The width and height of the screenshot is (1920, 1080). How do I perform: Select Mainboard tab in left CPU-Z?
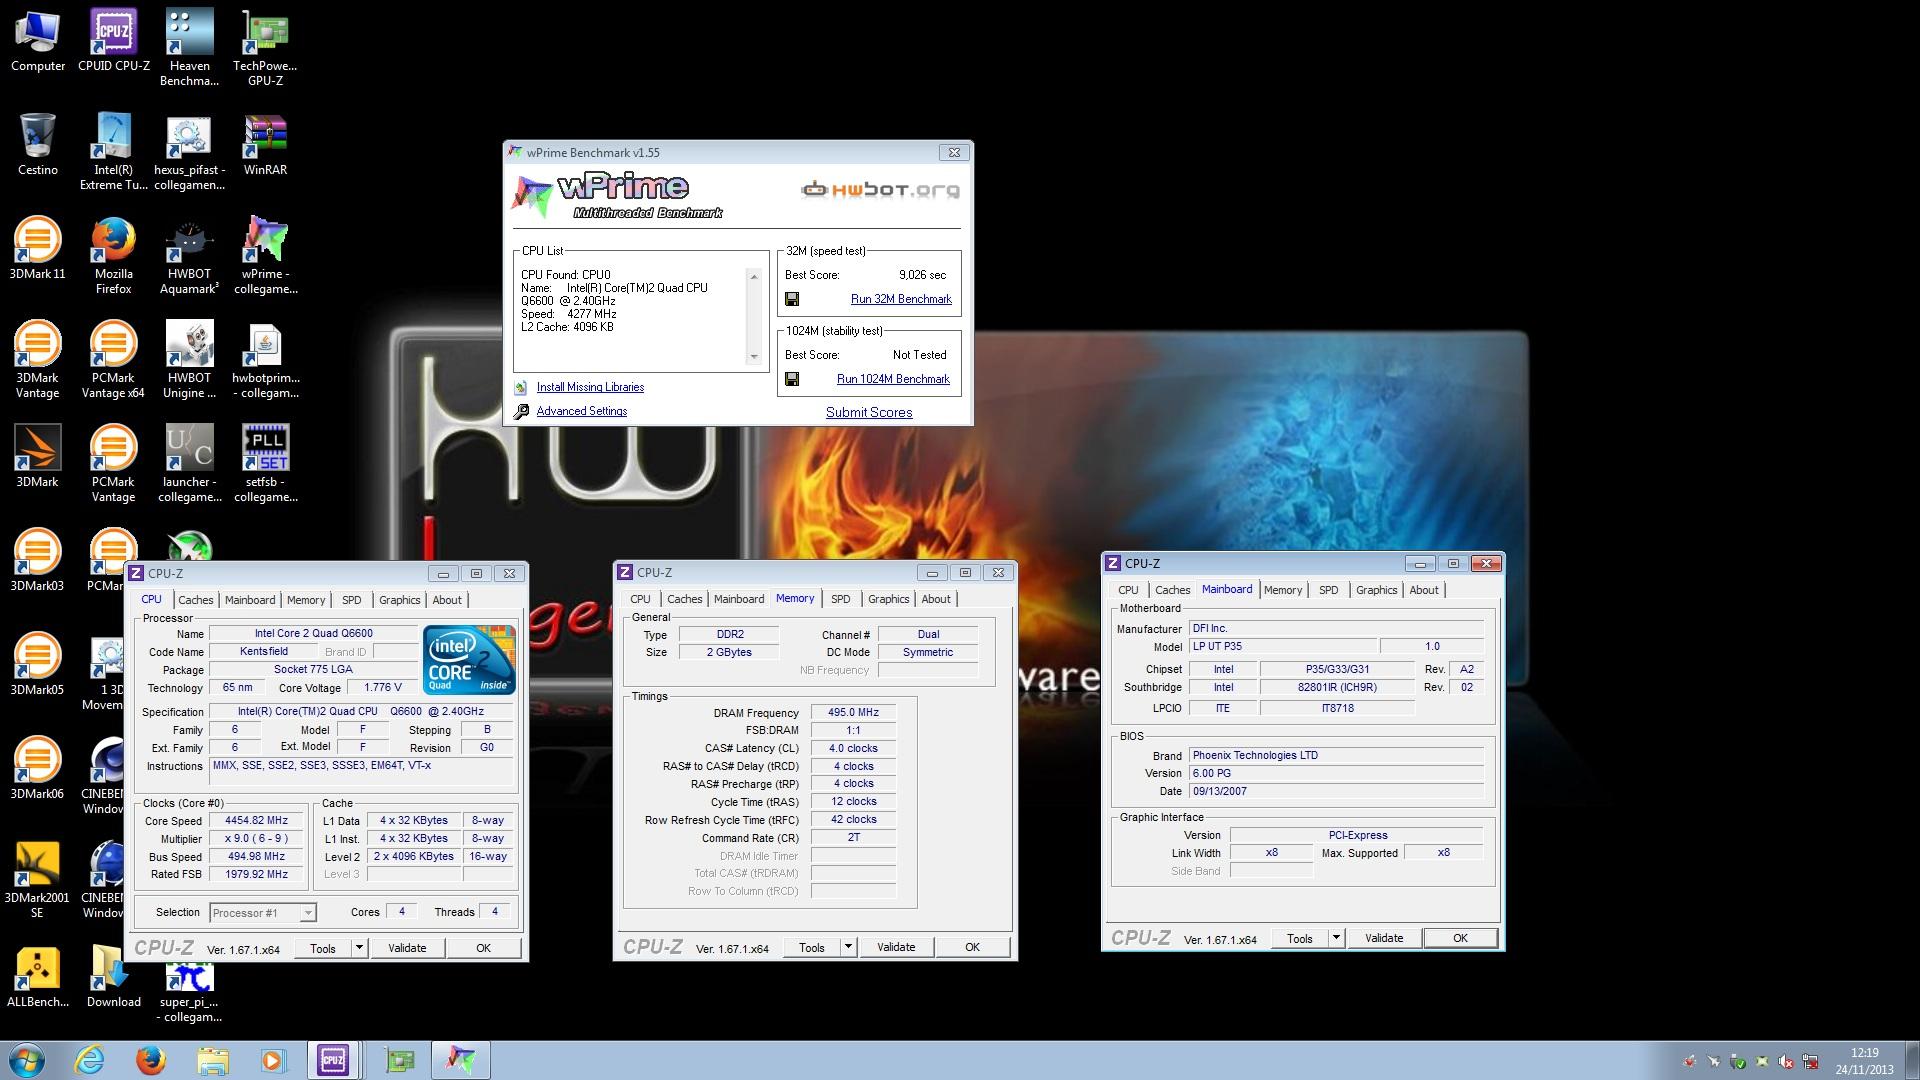250,600
